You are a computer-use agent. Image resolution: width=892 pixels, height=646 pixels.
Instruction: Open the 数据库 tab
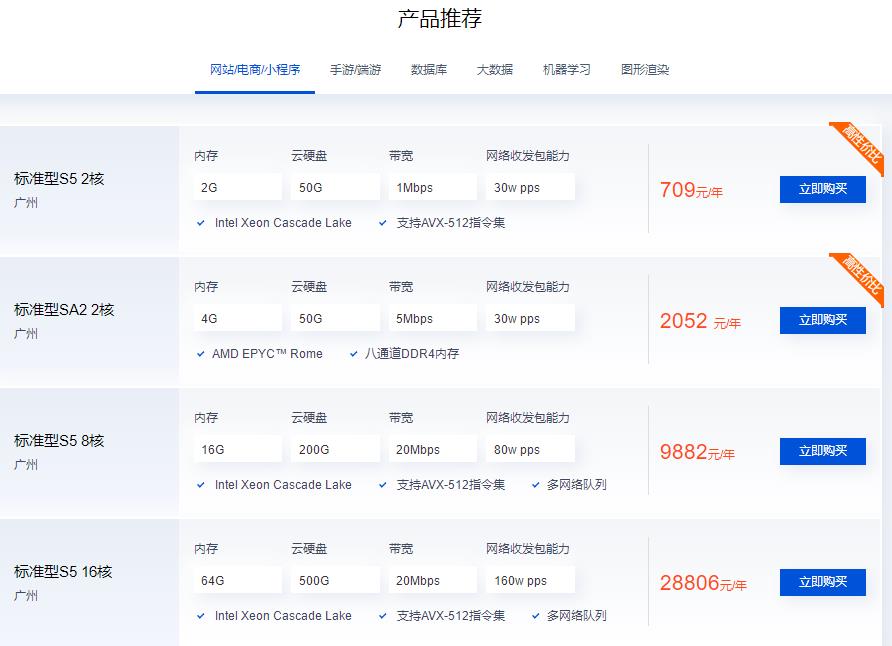coord(428,70)
